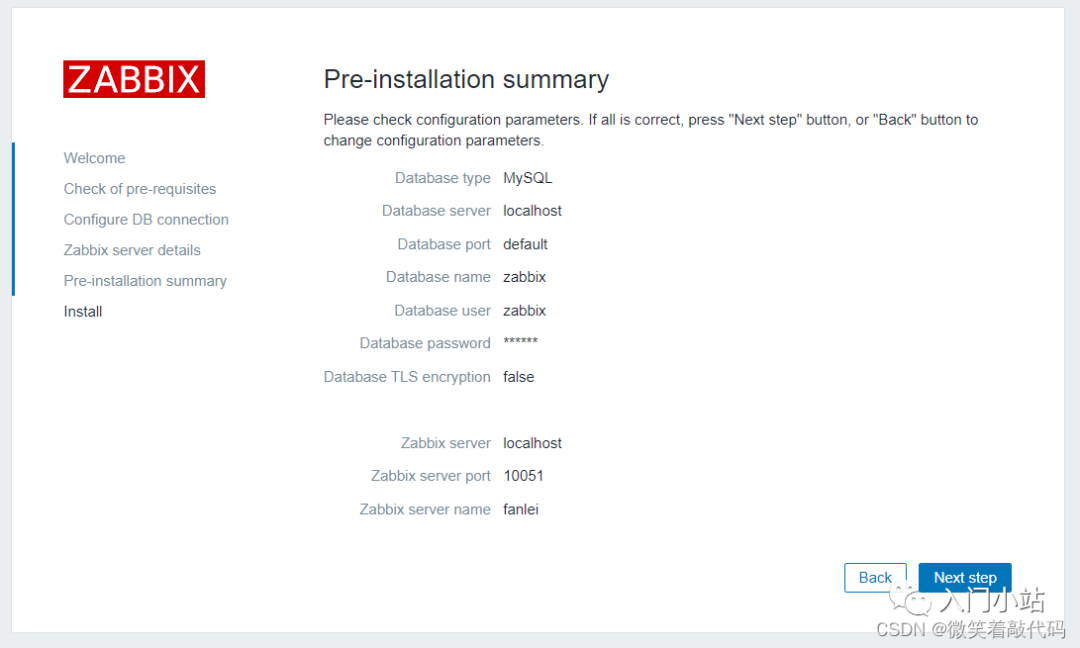Click the Database name zabbix value
The height and width of the screenshot is (648, 1080).
[525, 277]
